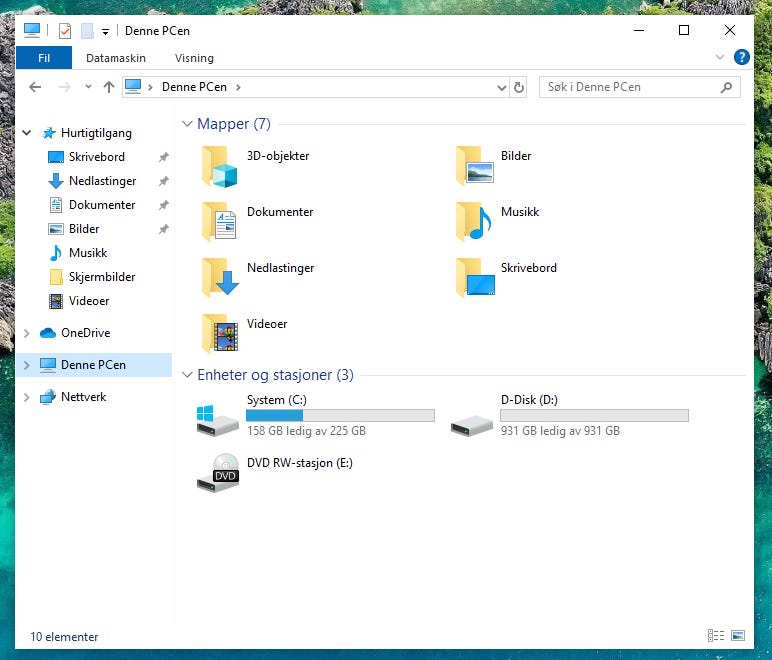This screenshot has width=772, height=660.
Task: Open the 3D-objekter folder icon
Action: click(x=220, y=166)
